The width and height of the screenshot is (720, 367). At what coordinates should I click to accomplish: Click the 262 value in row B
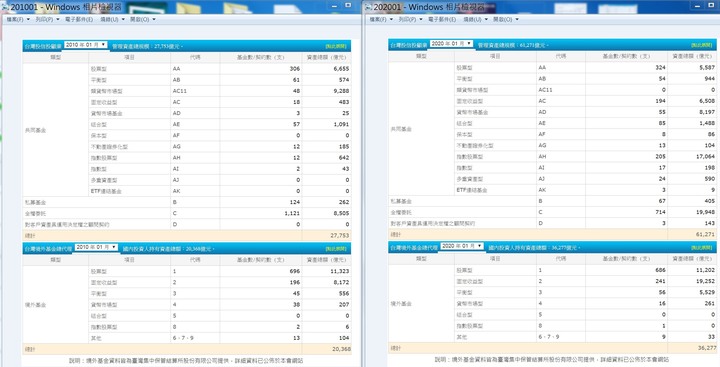343,202
